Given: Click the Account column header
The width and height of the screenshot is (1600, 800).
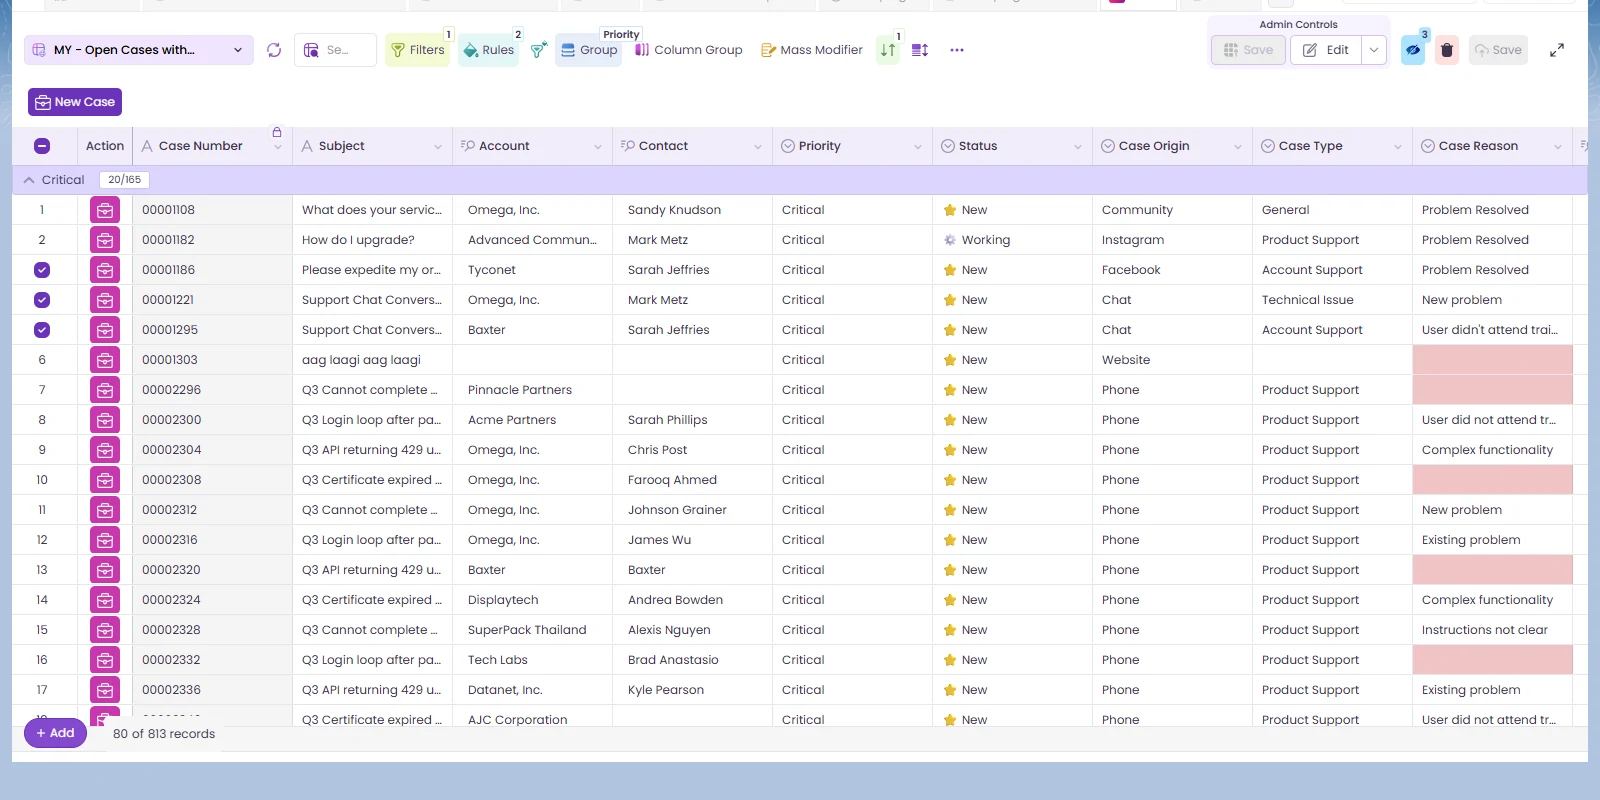Looking at the screenshot, I should point(532,146).
